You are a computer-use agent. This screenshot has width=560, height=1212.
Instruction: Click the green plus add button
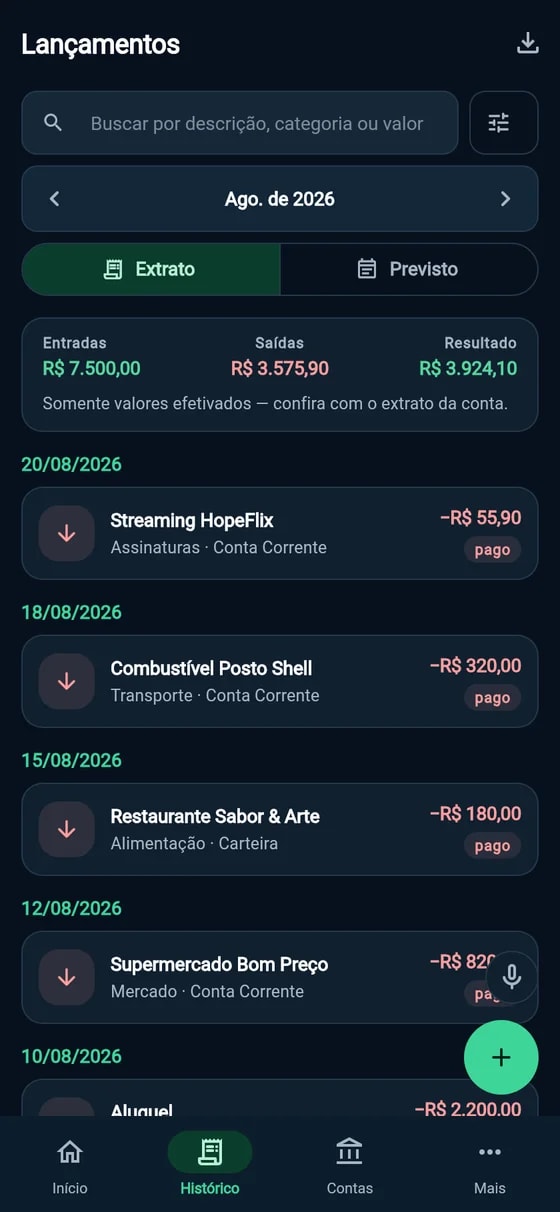click(x=501, y=1057)
